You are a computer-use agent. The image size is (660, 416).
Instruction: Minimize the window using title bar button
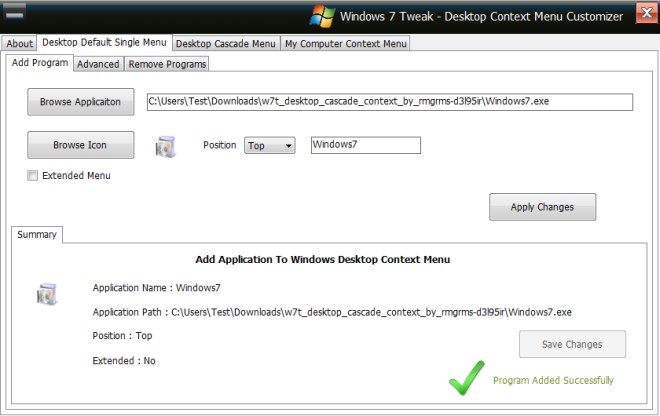coord(15,13)
